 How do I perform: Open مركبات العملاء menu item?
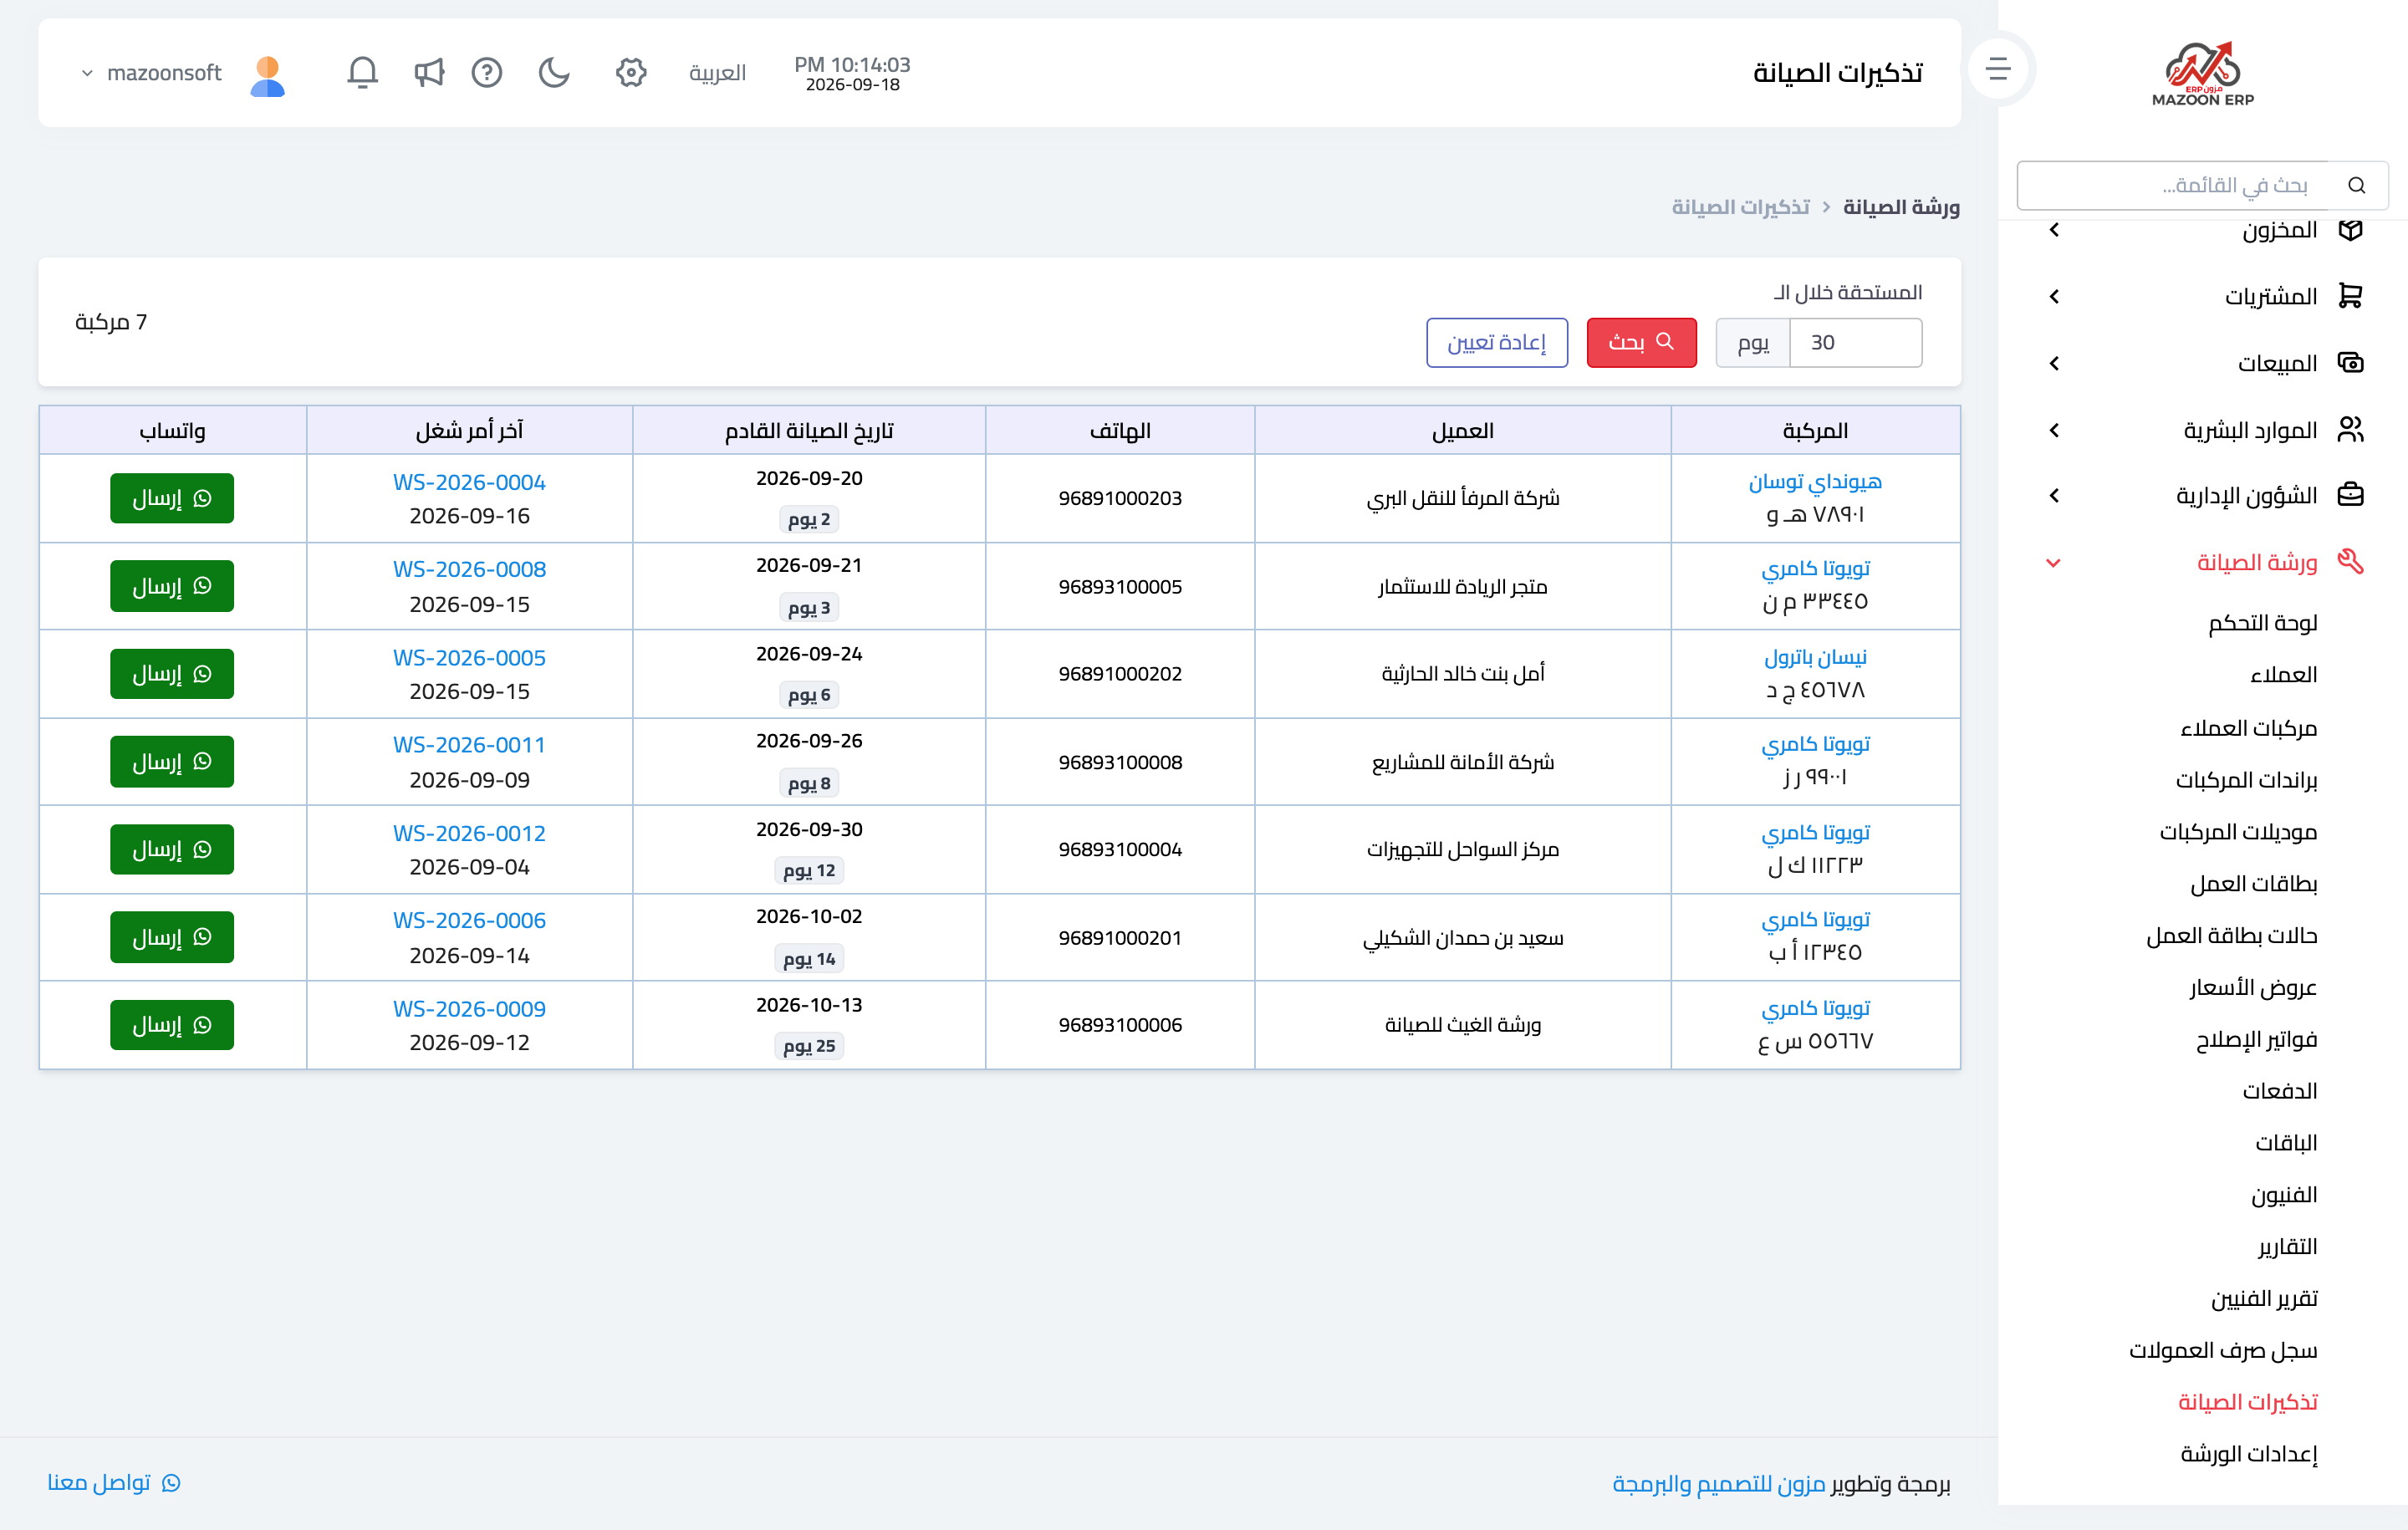[x=2249, y=727]
